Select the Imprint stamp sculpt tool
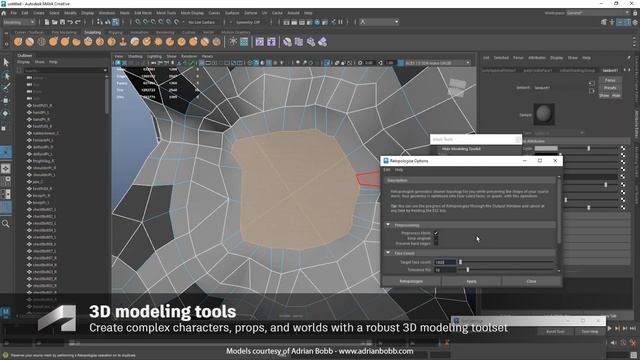The height and width of the screenshot is (360, 640). click(123, 42)
